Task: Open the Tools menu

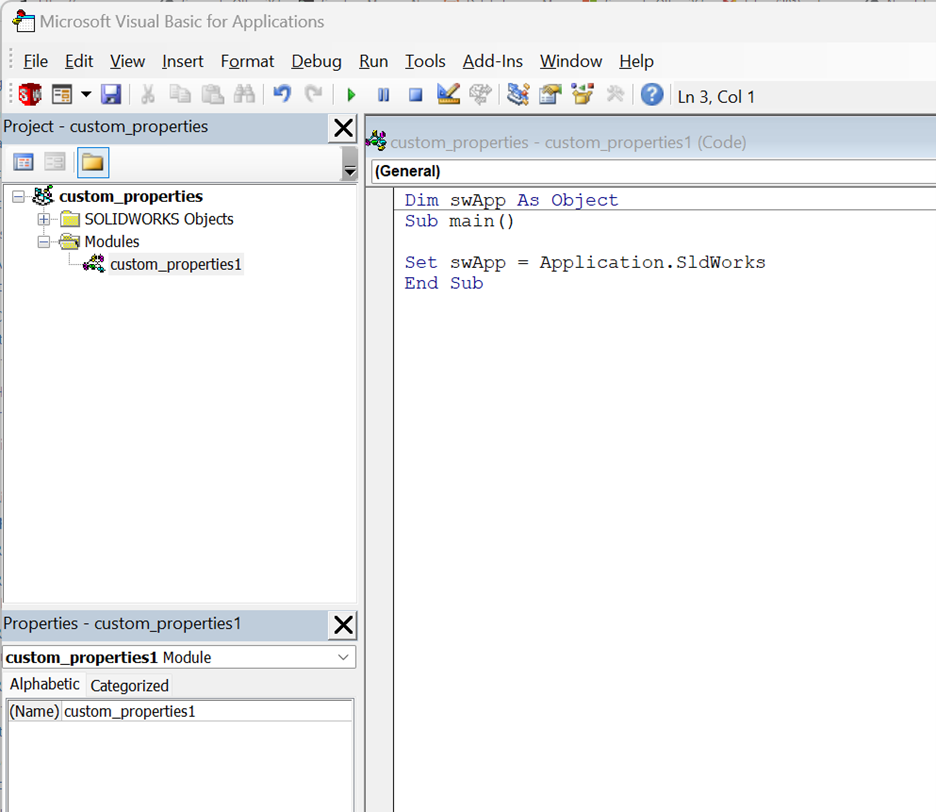Action: (425, 61)
